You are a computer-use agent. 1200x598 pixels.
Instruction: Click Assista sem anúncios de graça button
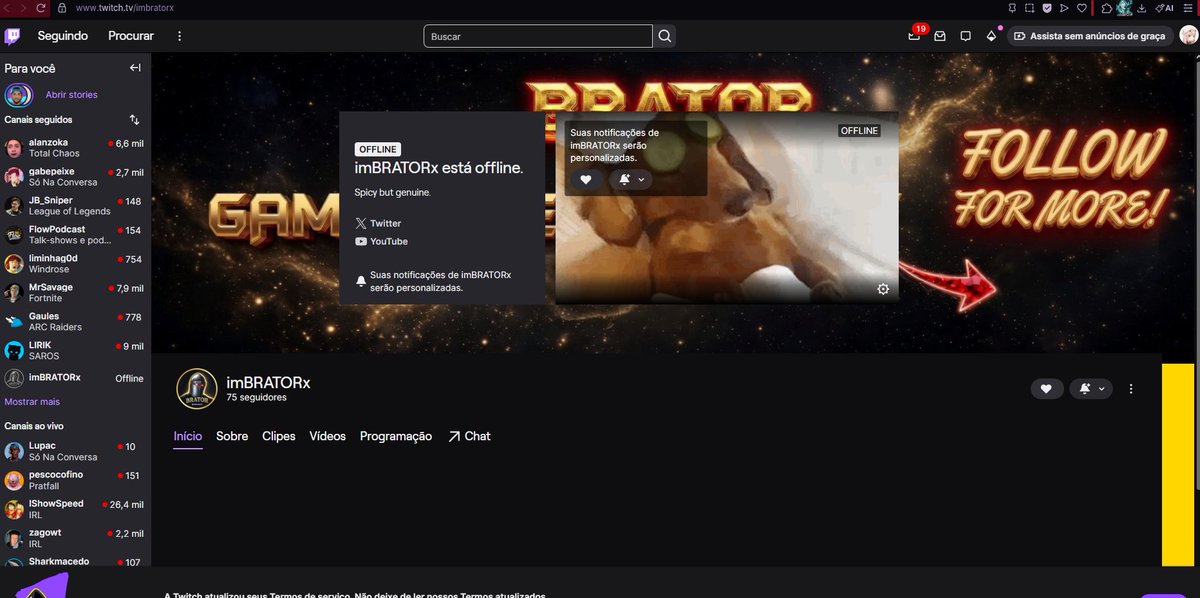[x=1089, y=36]
